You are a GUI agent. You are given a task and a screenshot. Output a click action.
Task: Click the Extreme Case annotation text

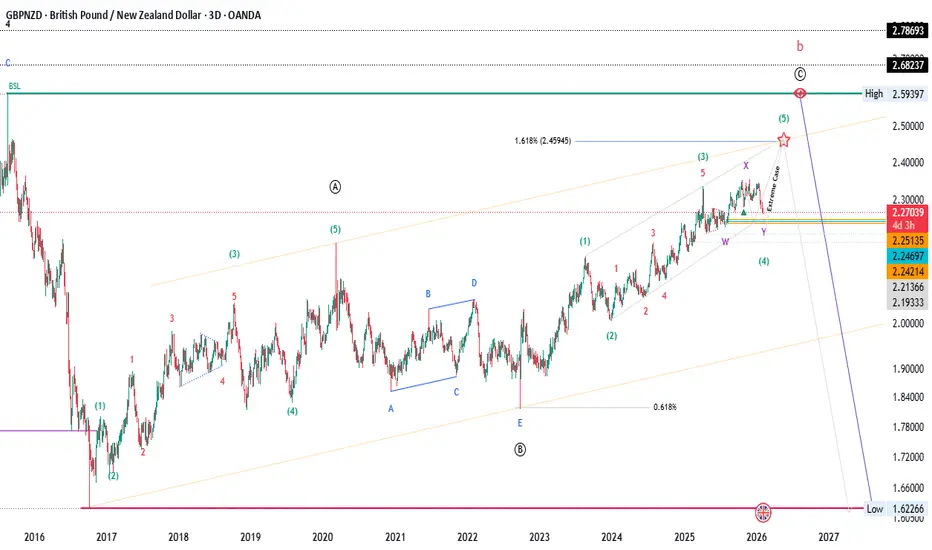[773, 188]
